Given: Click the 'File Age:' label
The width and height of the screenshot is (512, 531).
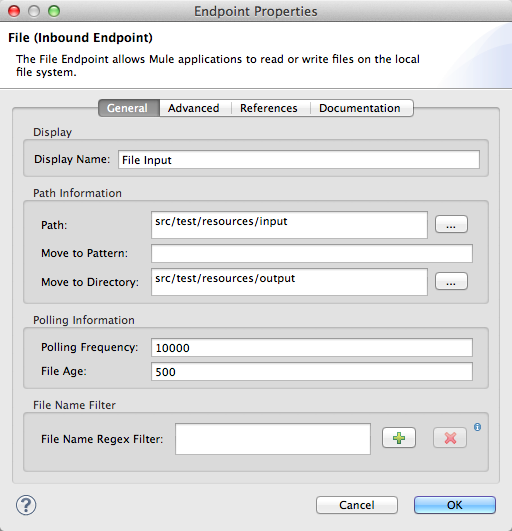Looking at the screenshot, I should pos(64,371).
